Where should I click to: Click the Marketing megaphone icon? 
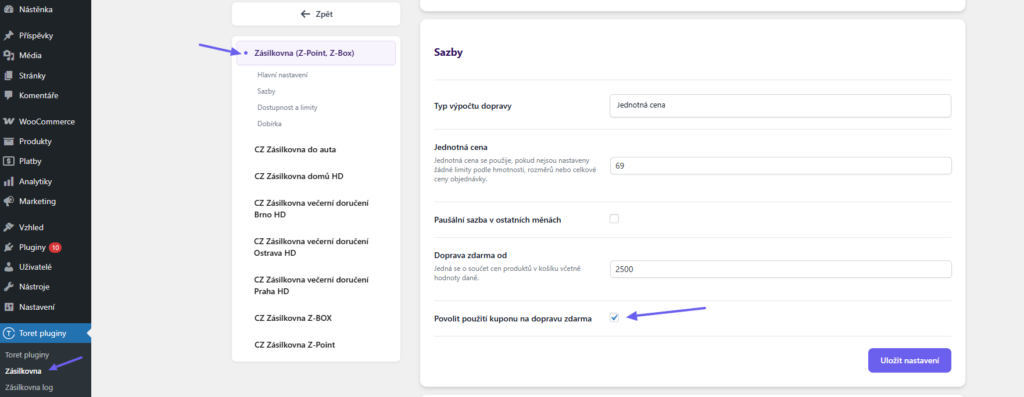9,201
